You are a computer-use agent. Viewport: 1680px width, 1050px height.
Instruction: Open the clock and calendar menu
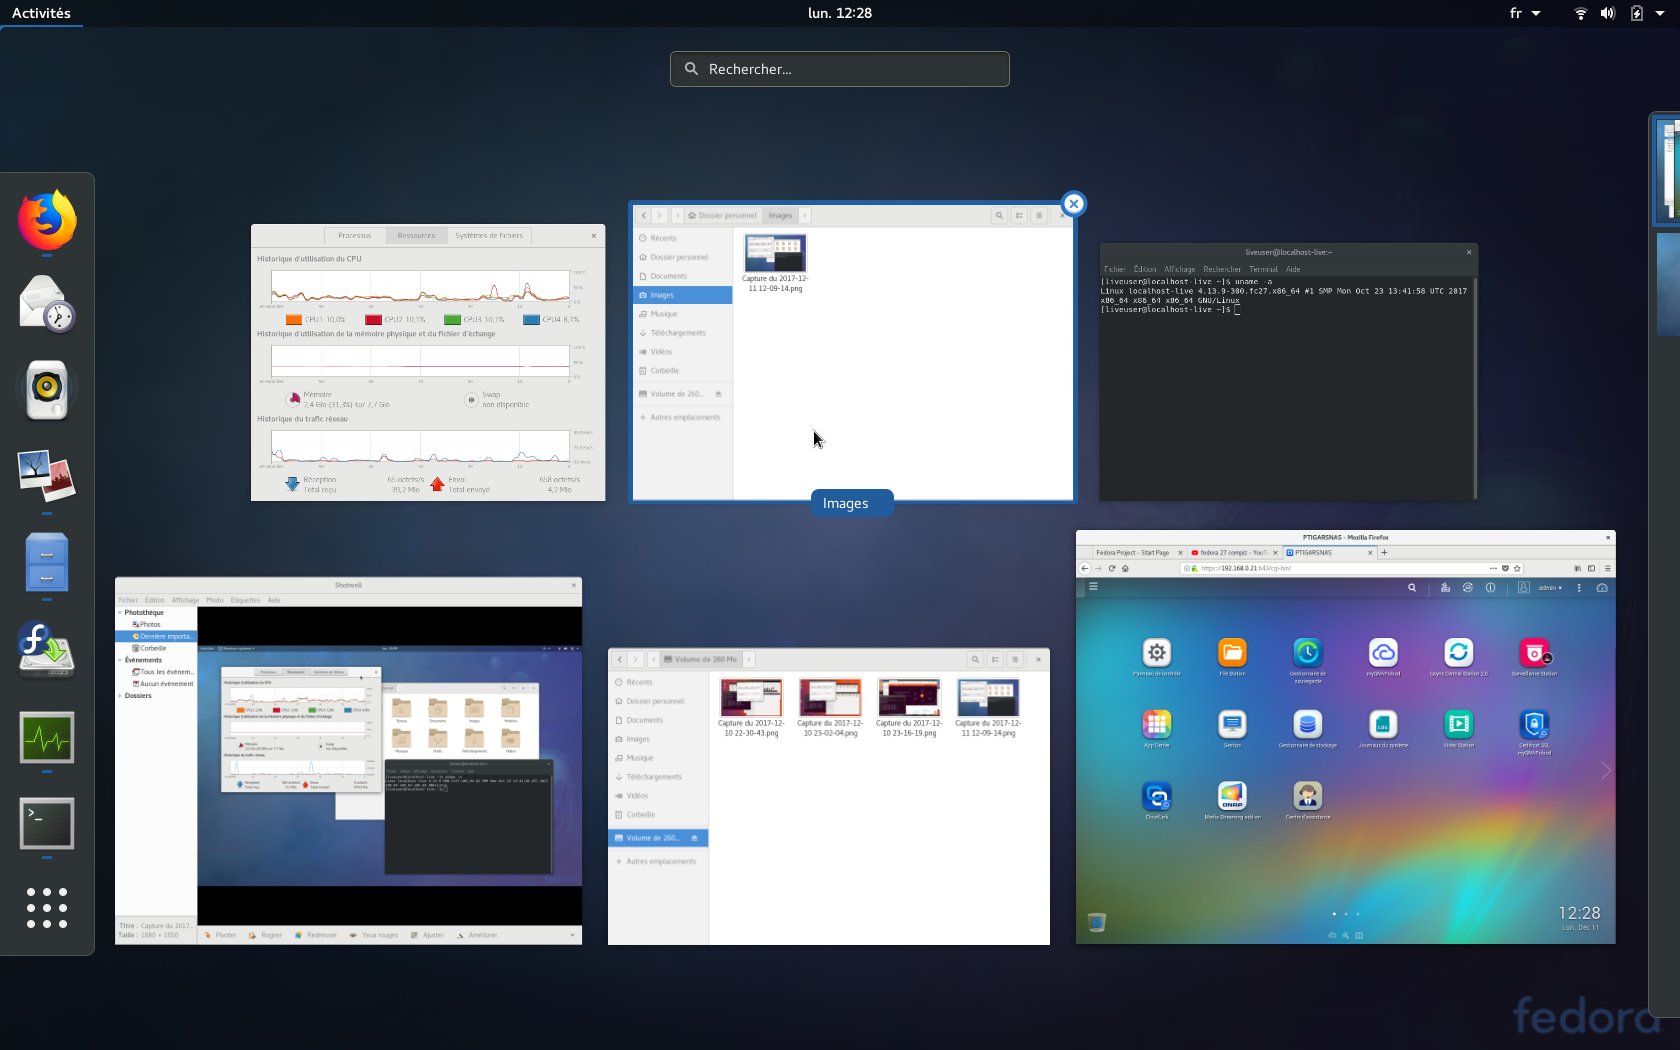(840, 13)
